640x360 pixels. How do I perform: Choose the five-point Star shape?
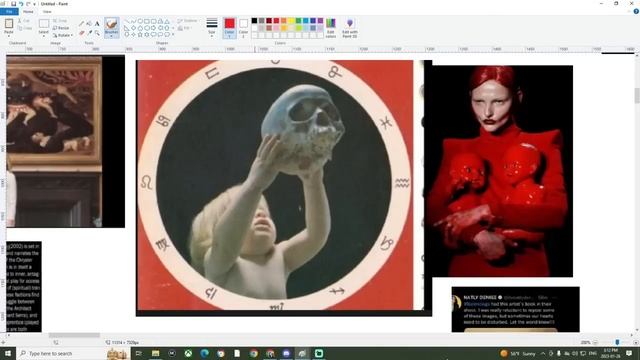[x=140, y=35]
